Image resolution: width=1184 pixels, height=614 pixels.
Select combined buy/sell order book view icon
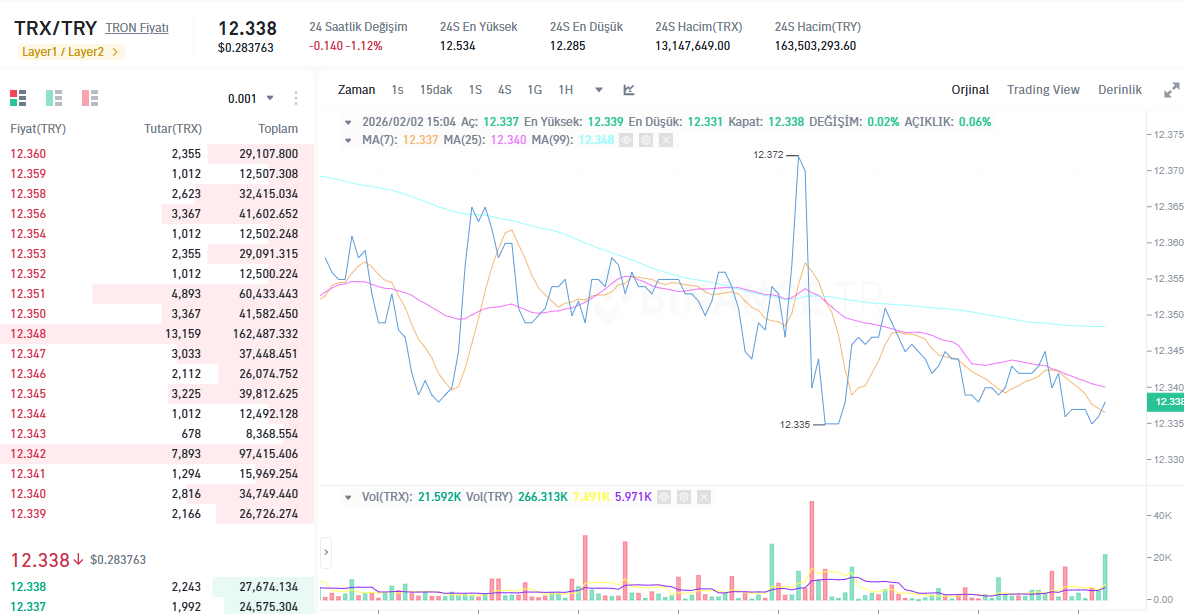click(x=18, y=97)
